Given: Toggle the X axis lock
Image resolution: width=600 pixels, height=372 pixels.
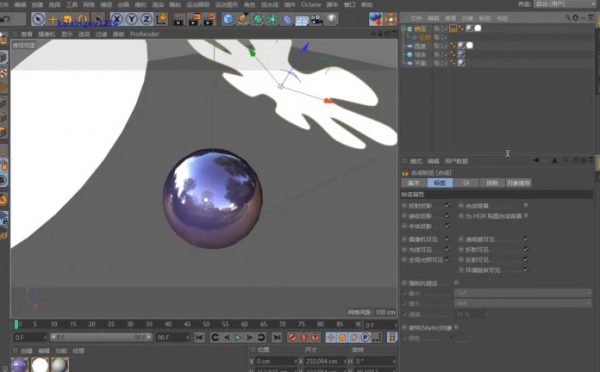Looking at the screenshot, I should (x=117, y=19).
